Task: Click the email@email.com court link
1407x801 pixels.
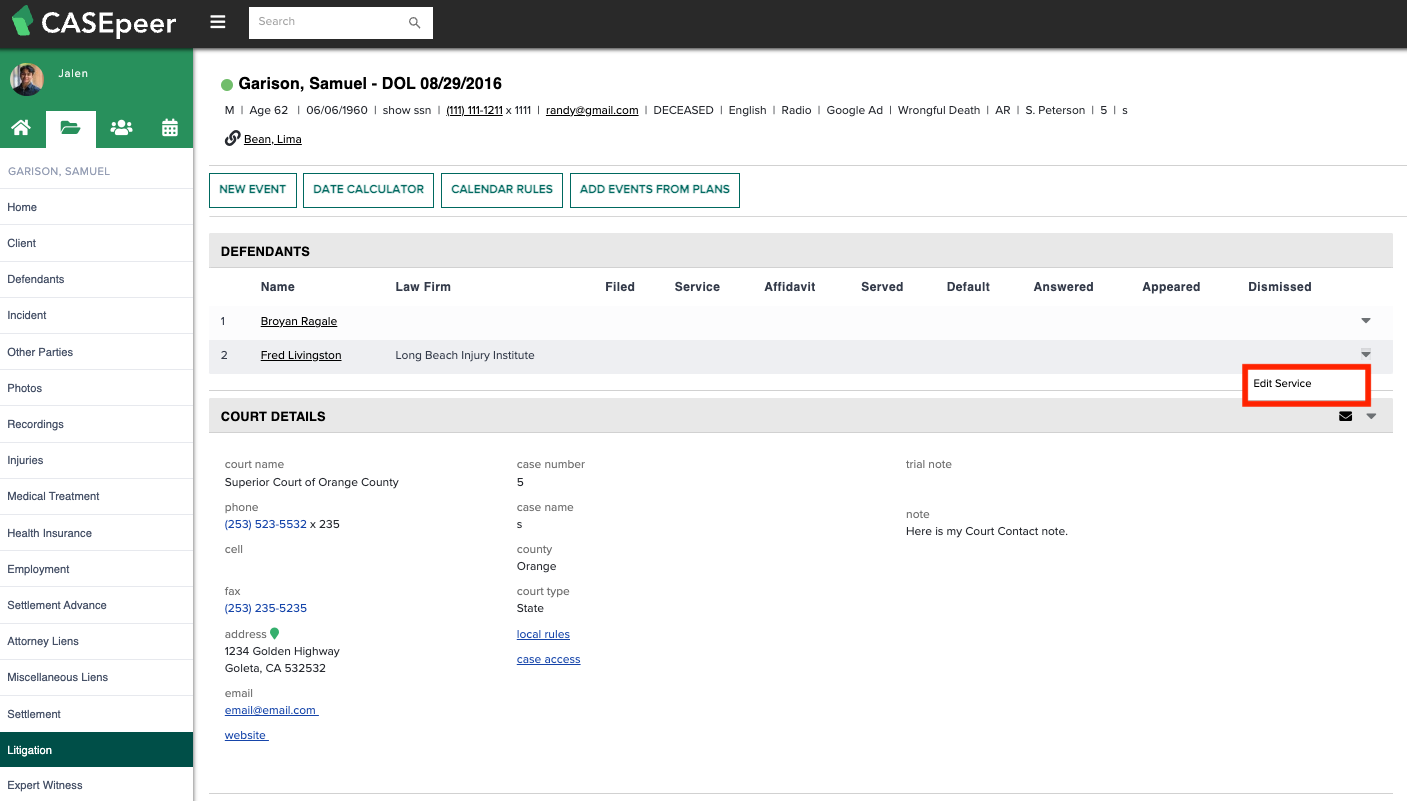Action: pos(272,710)
